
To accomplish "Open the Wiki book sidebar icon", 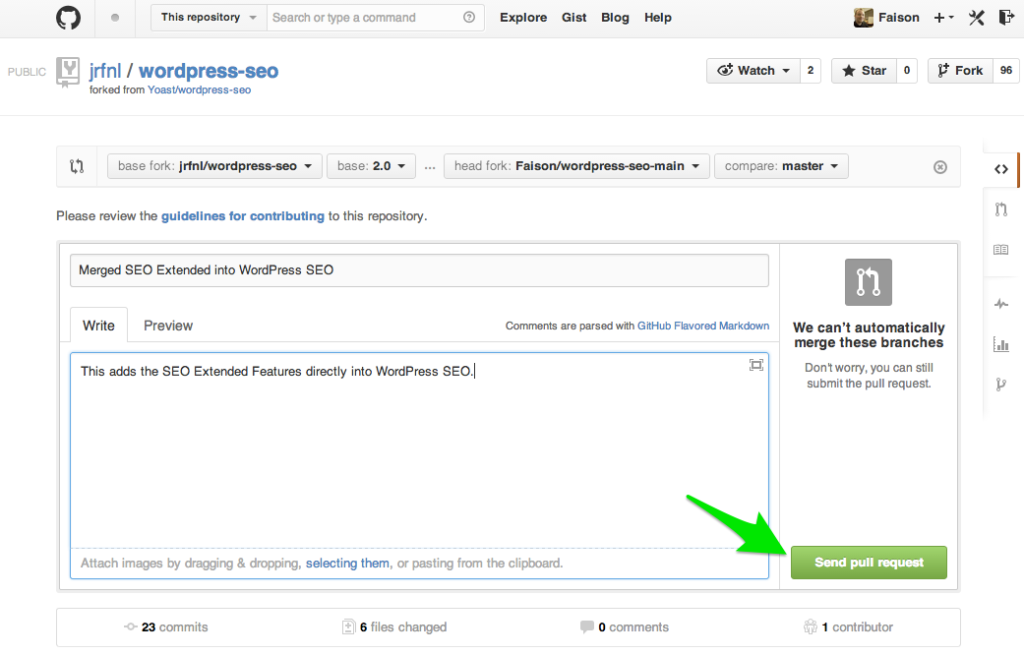I will tap(1000, 249).
